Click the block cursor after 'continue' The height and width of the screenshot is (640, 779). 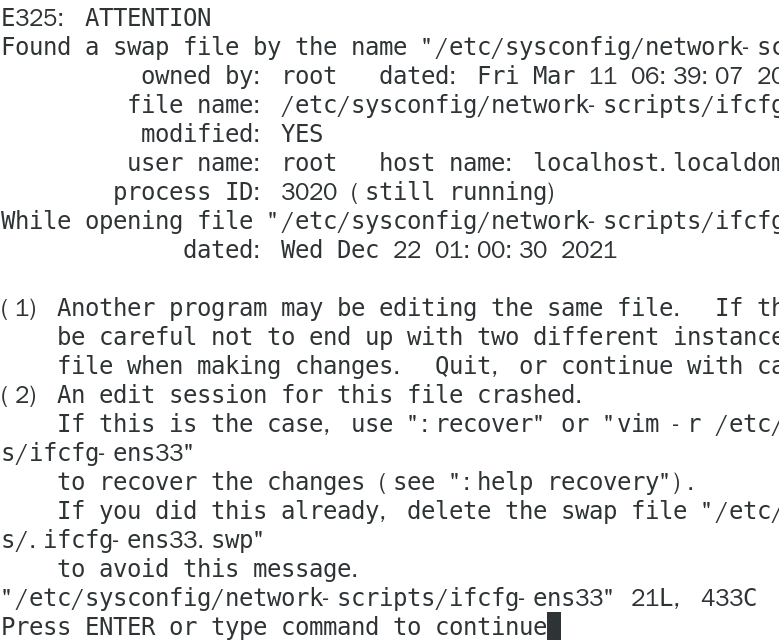pyautogui.click(x=554, y=626)
